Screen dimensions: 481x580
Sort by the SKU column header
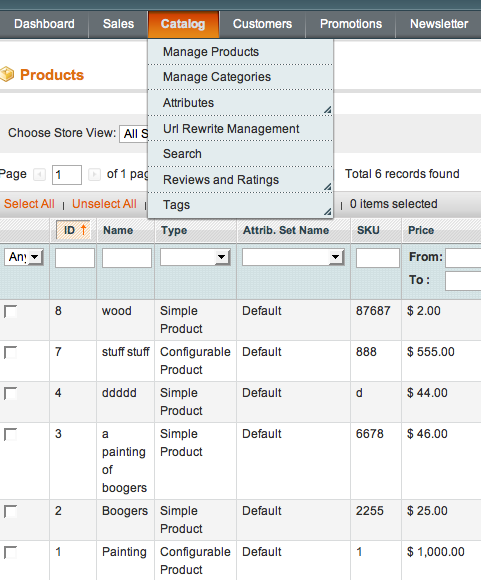click(x=368, y=230)
